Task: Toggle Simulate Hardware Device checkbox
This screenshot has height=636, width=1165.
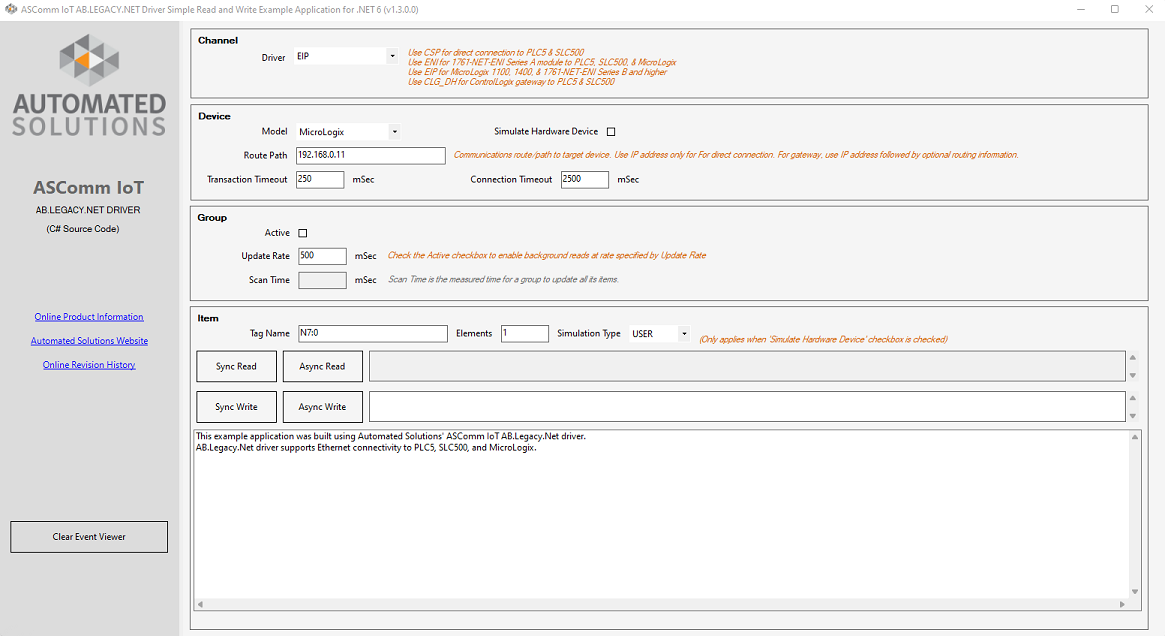Action: [x=611, y=132]
